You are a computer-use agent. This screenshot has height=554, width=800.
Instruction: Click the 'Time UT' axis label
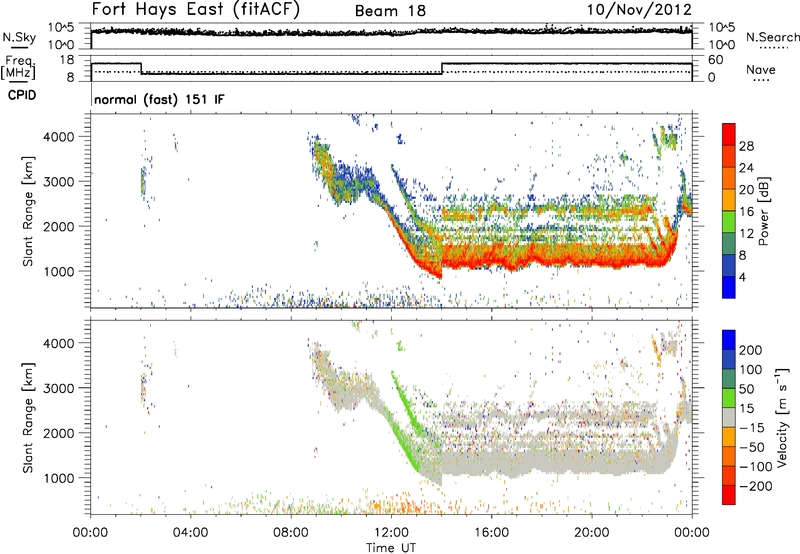coord(391,548)
